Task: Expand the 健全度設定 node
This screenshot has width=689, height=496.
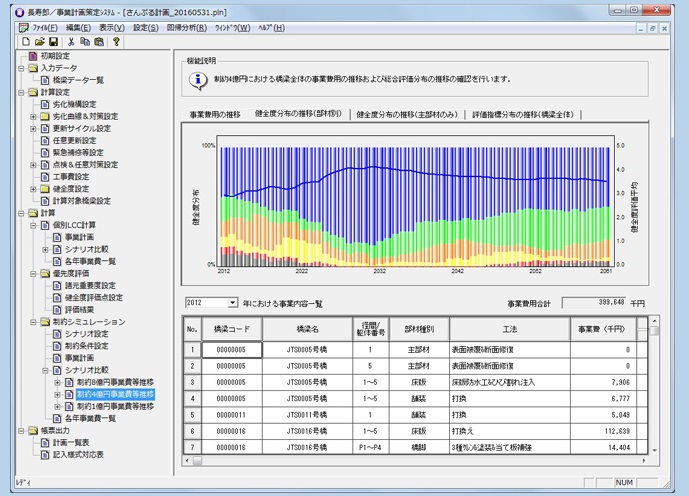Action: click(x=33, y=189)
